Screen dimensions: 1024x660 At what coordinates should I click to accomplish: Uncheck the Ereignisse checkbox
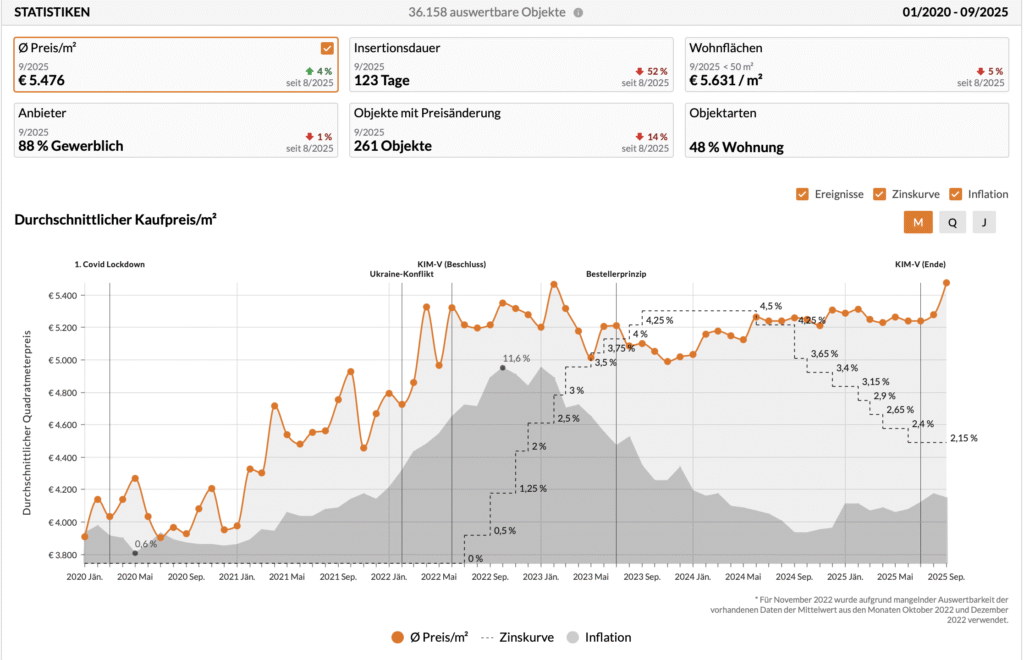point(802,194)
